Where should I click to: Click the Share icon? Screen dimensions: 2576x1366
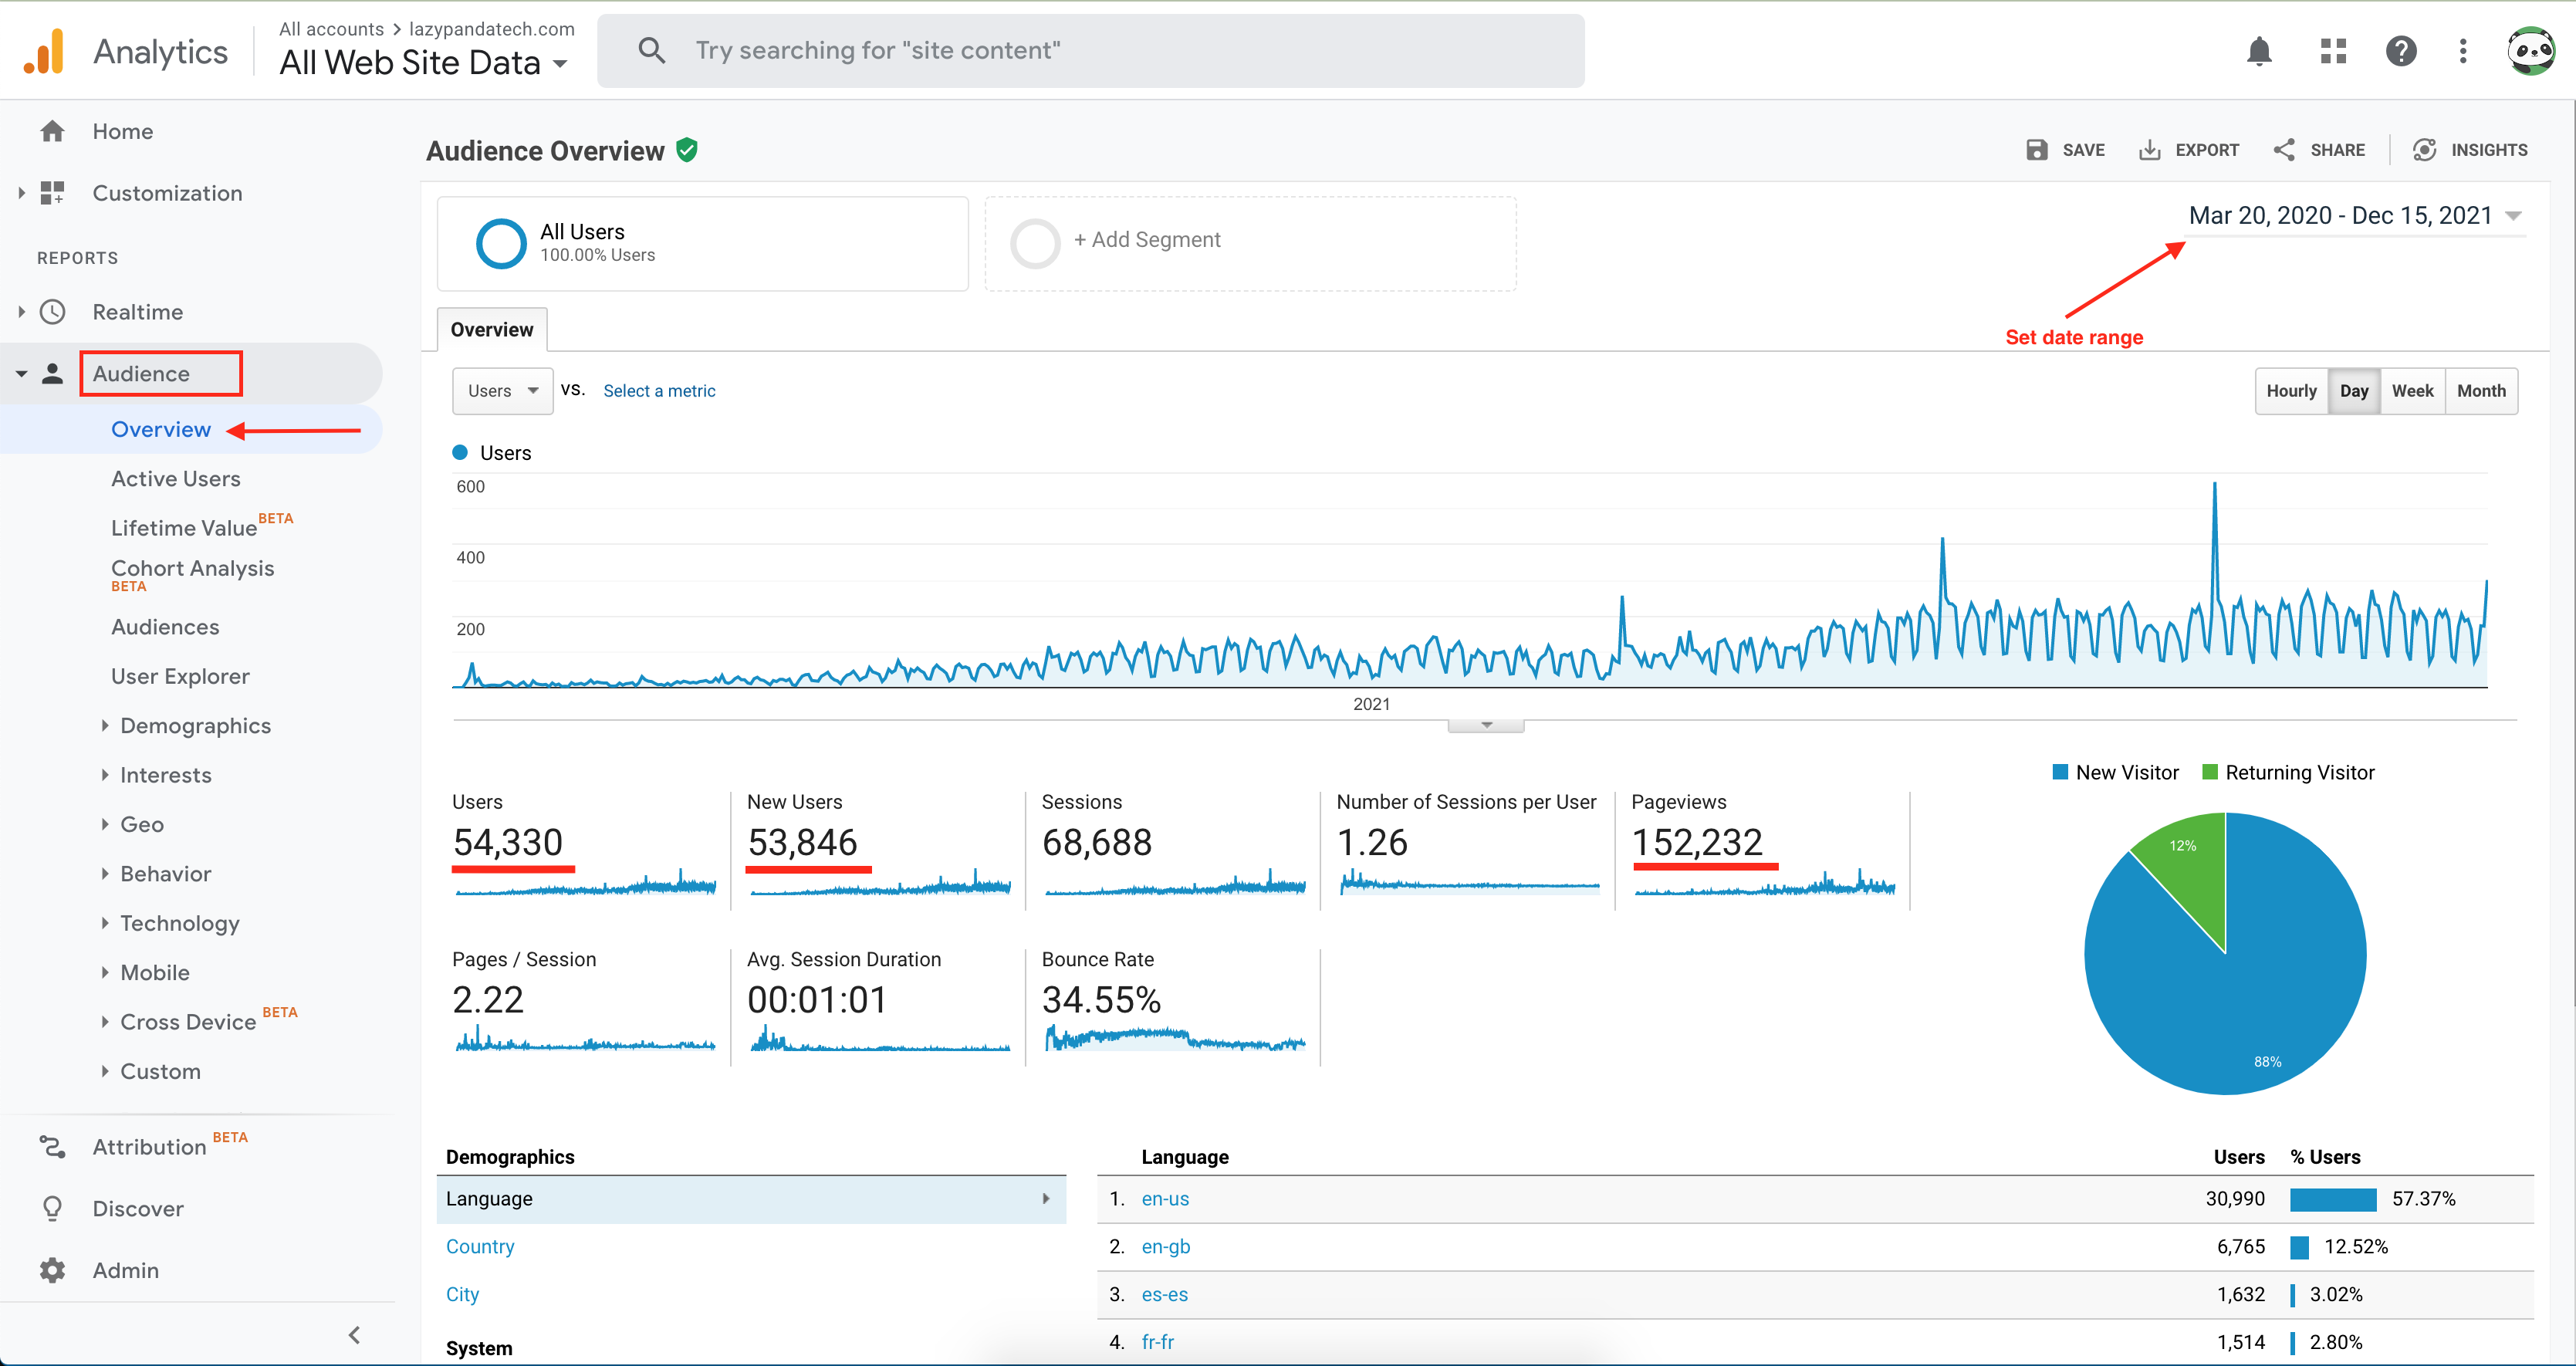[2284, 150]
